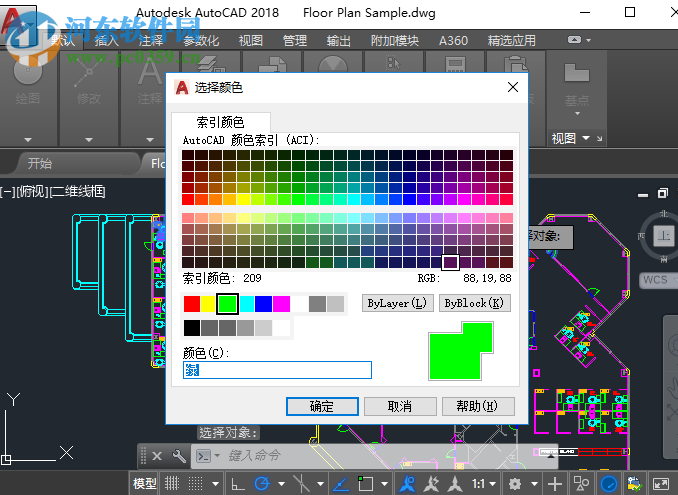Open snap mode settings dropdown arrow
The image size is (678, 495).
click(215, 484)
